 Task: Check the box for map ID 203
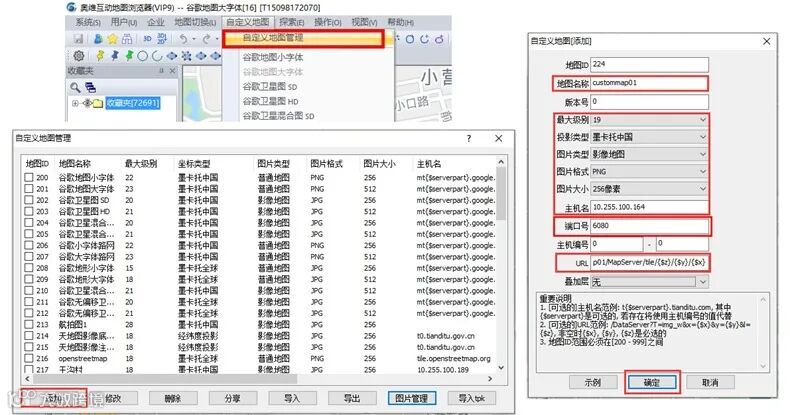(x=29, y=212)
